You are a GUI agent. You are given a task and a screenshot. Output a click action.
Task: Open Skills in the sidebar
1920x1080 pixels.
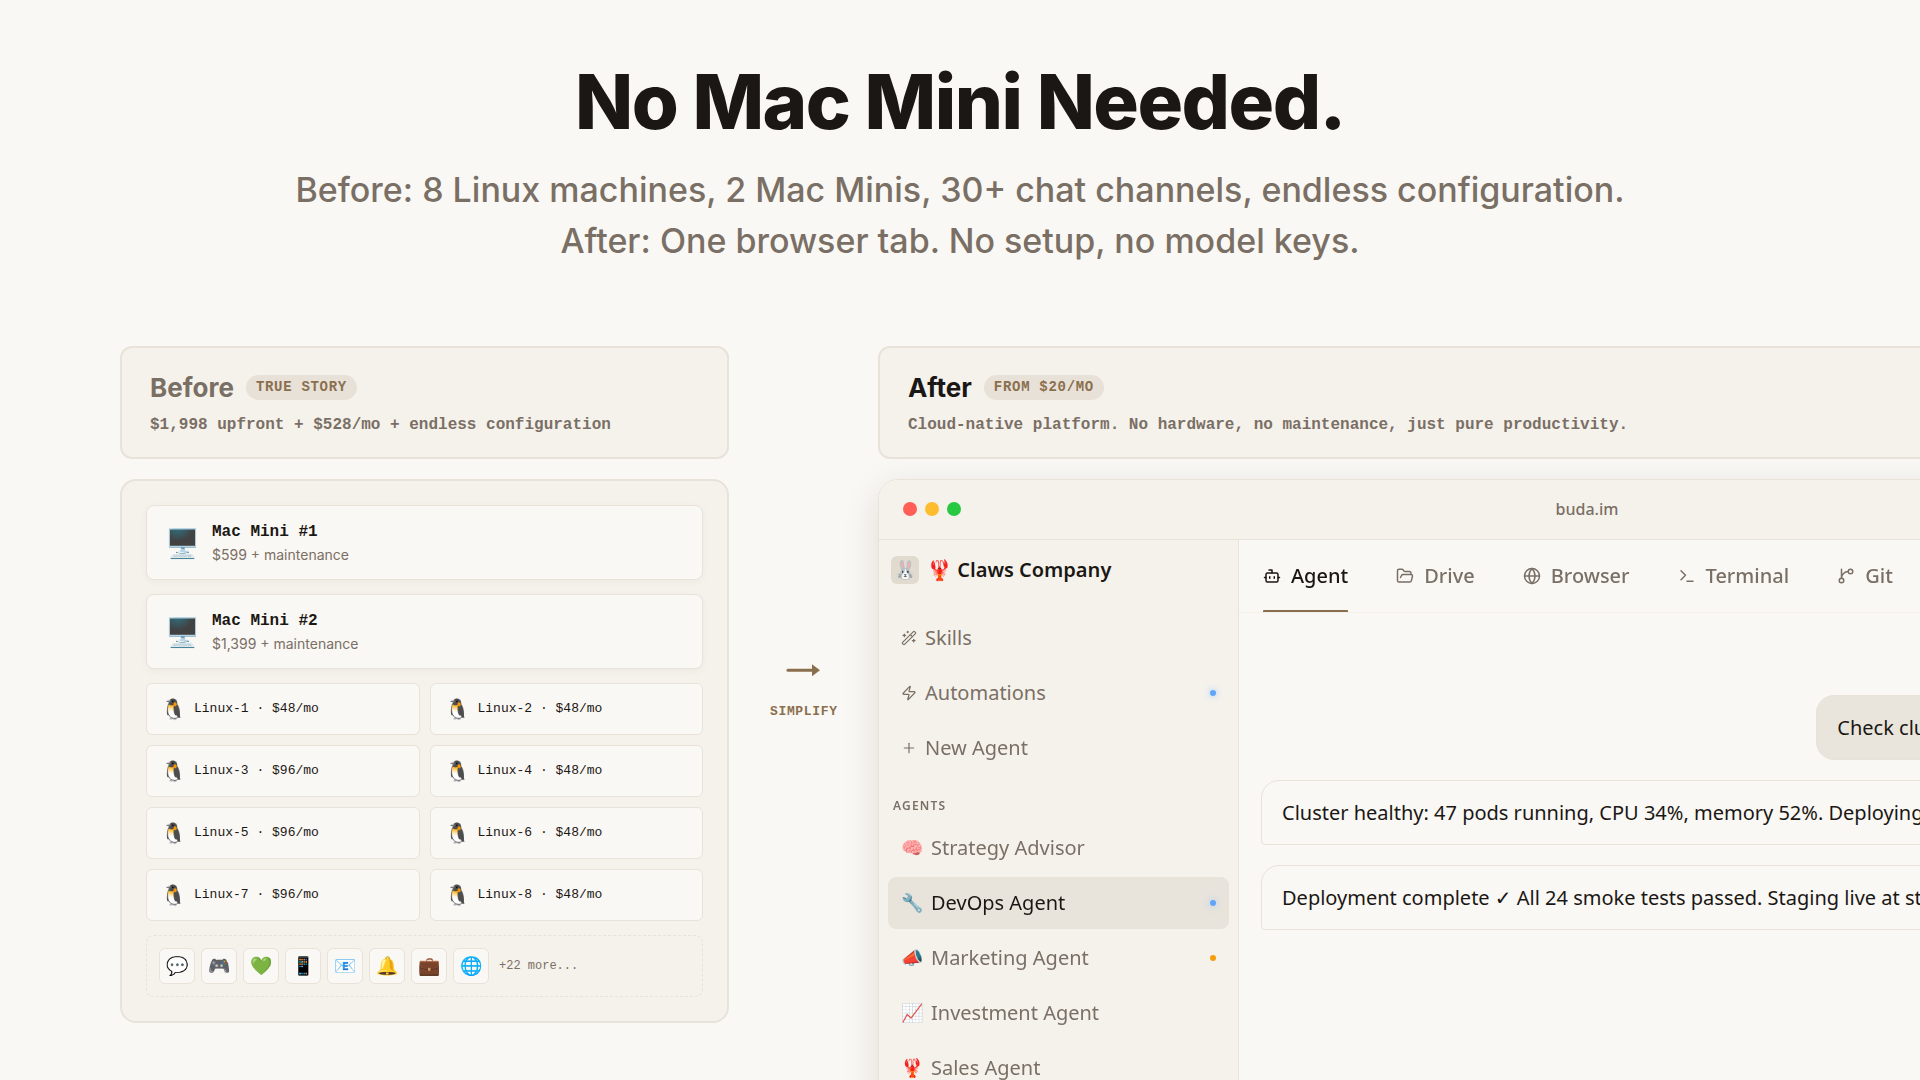[947, 638]
